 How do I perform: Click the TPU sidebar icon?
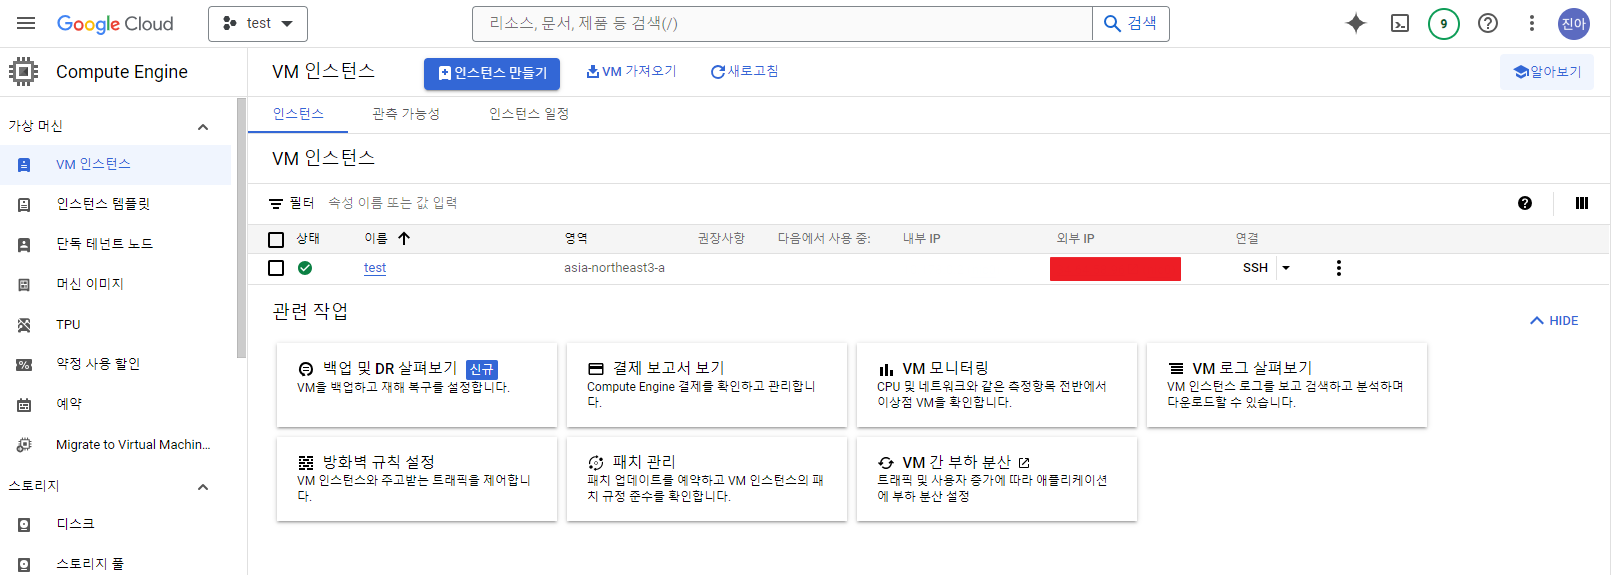24,325
